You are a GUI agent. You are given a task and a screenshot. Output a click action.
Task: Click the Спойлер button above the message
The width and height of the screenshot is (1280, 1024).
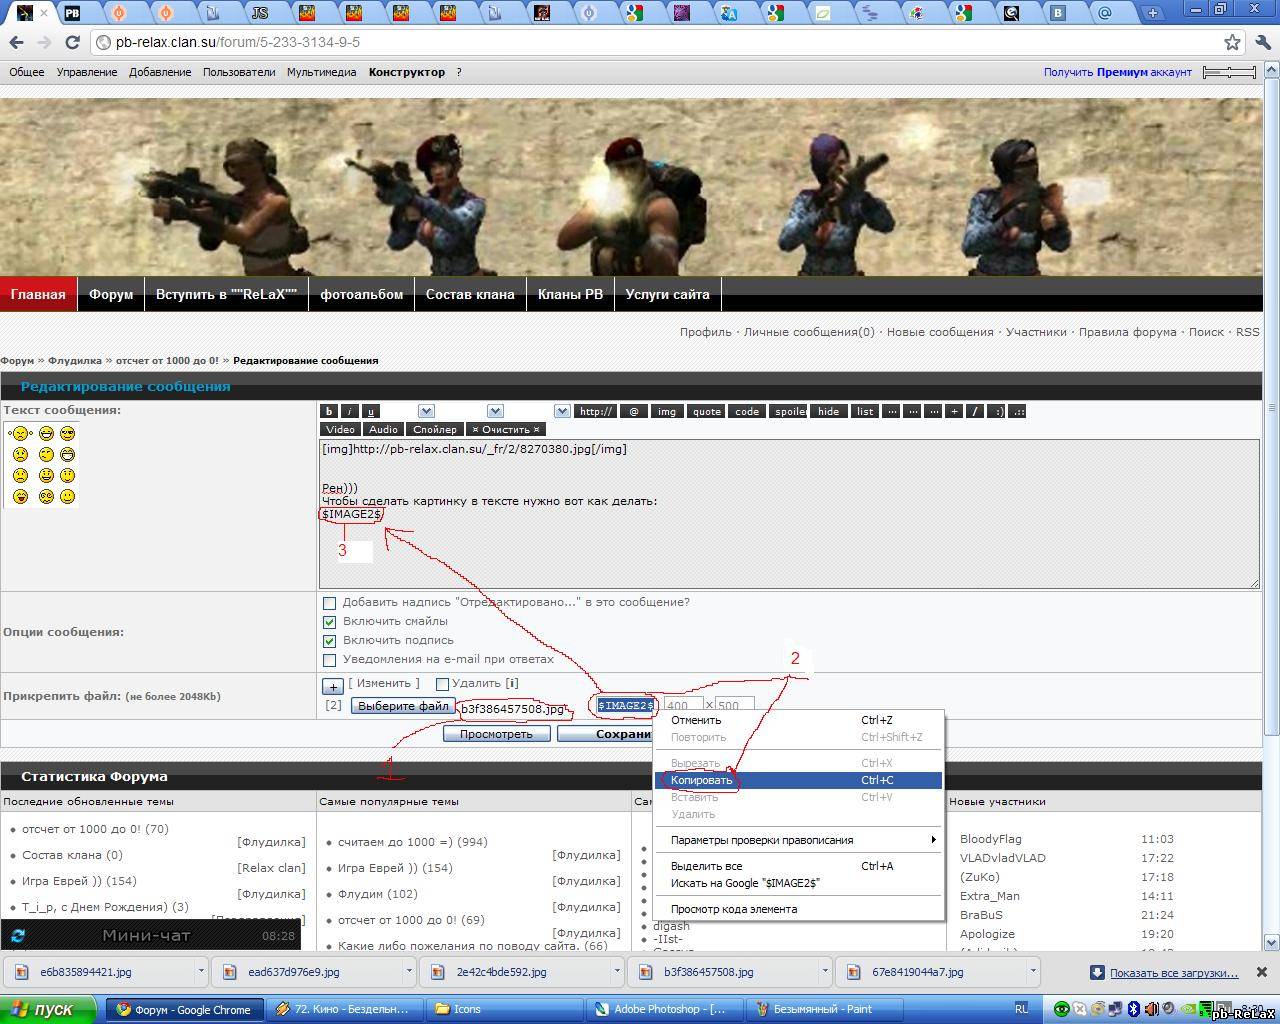(435, 429)
